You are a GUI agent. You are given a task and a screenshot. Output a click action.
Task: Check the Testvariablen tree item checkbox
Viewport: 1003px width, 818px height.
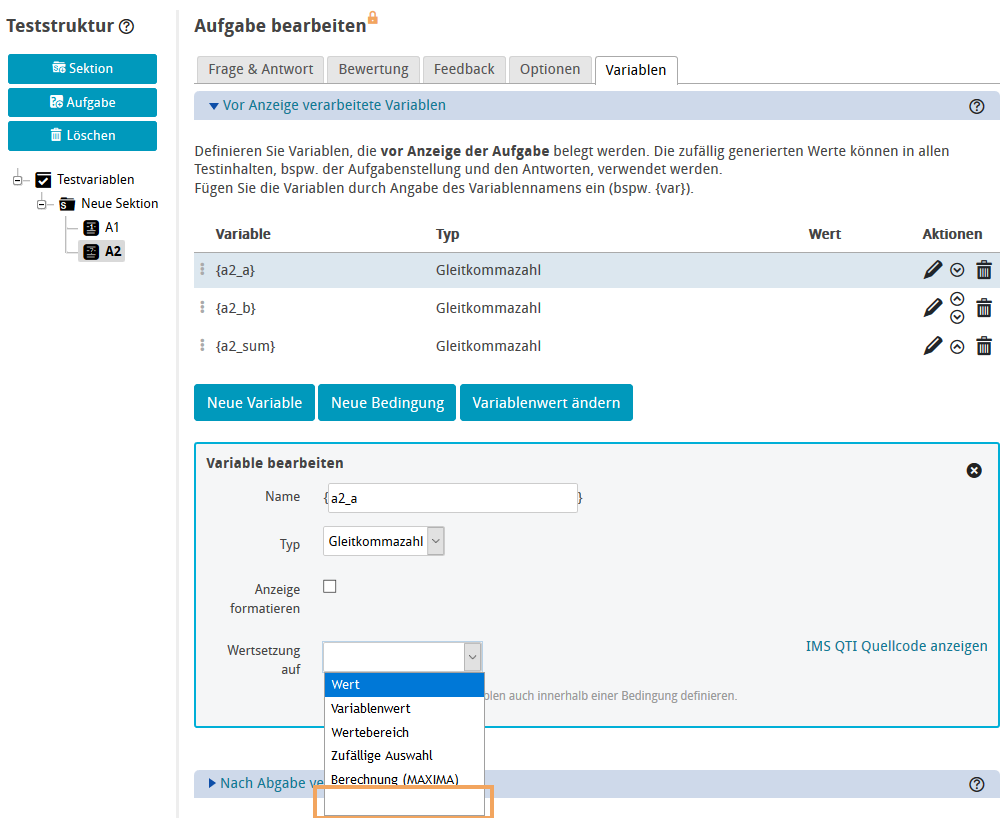coord(44,179)
